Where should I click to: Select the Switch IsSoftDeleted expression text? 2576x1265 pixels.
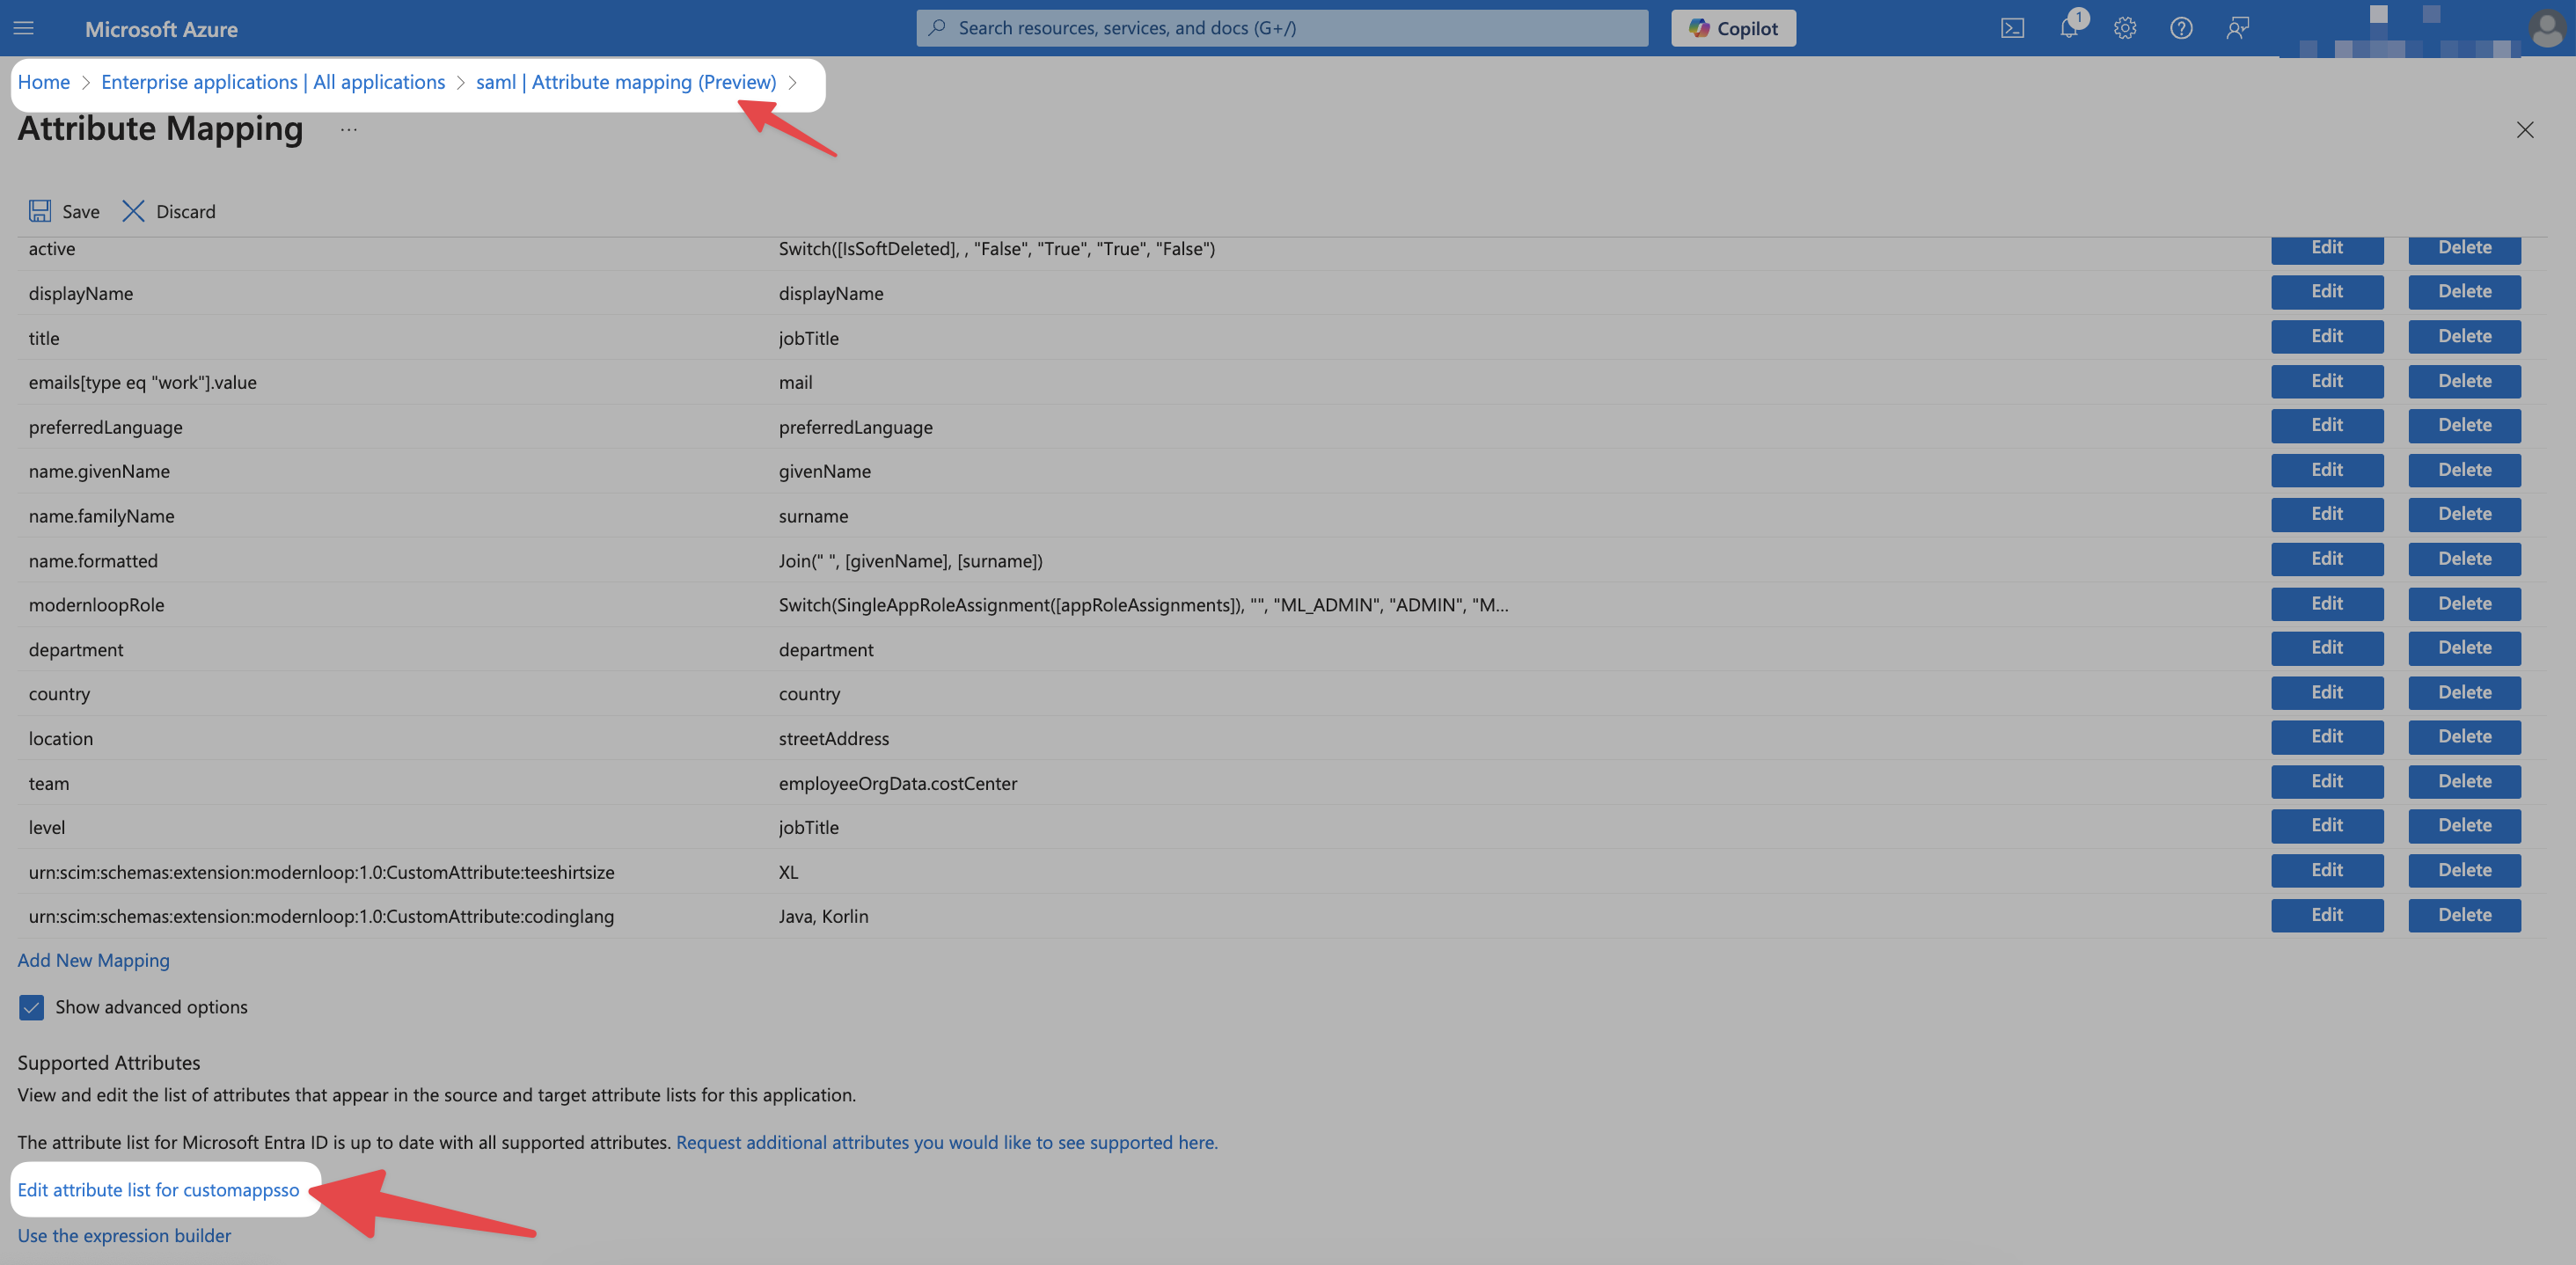996,249
